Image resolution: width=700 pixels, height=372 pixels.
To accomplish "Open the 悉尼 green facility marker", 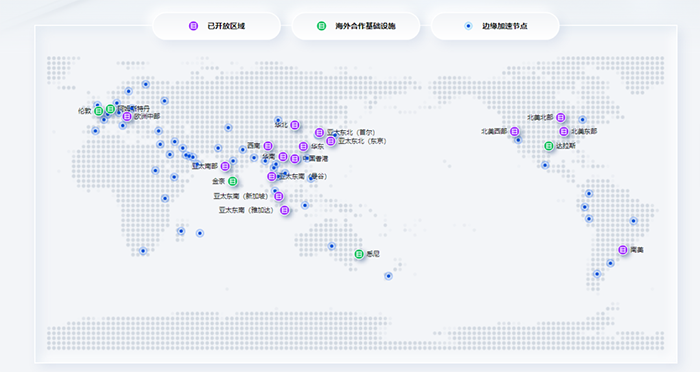I will (359, 254).
